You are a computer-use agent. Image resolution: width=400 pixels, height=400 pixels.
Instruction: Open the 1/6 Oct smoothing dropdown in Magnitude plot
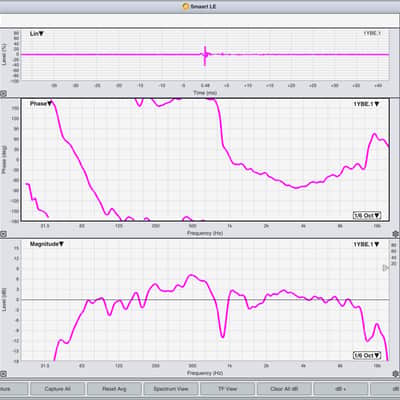[x=367, y=355]
